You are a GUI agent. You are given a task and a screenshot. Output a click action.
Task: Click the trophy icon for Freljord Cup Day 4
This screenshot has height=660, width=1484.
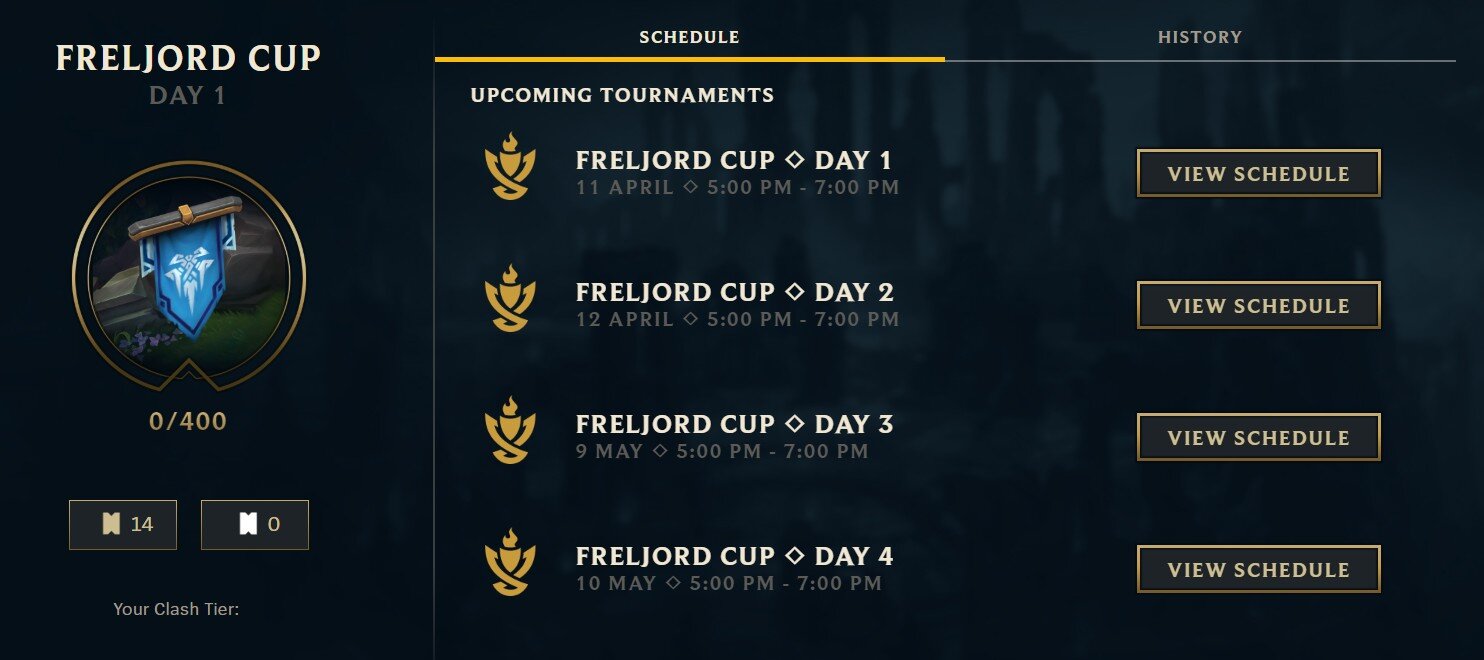tap(510, 563)
